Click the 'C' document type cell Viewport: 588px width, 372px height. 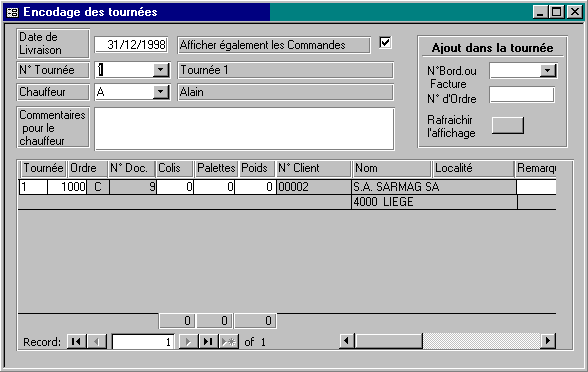click(x=98, y=187)
